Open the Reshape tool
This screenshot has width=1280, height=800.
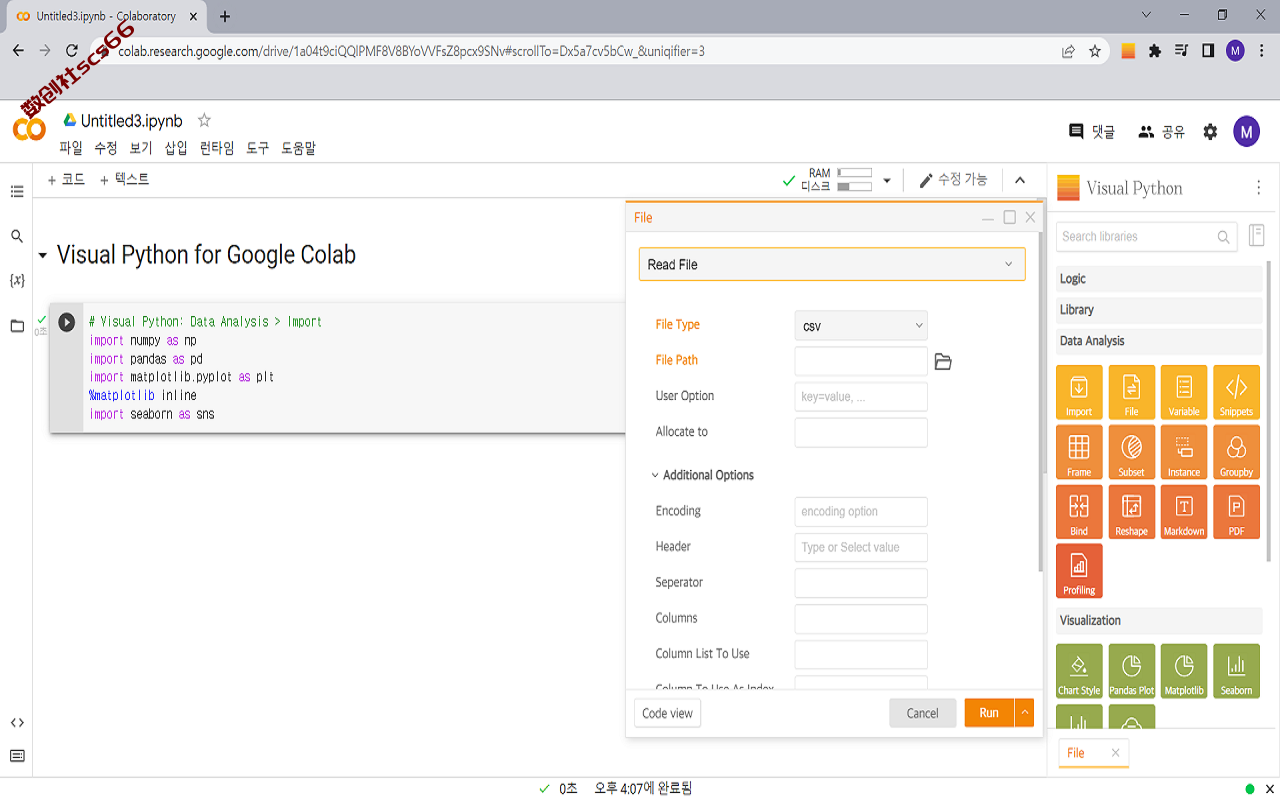click(x=1131, y=512)
